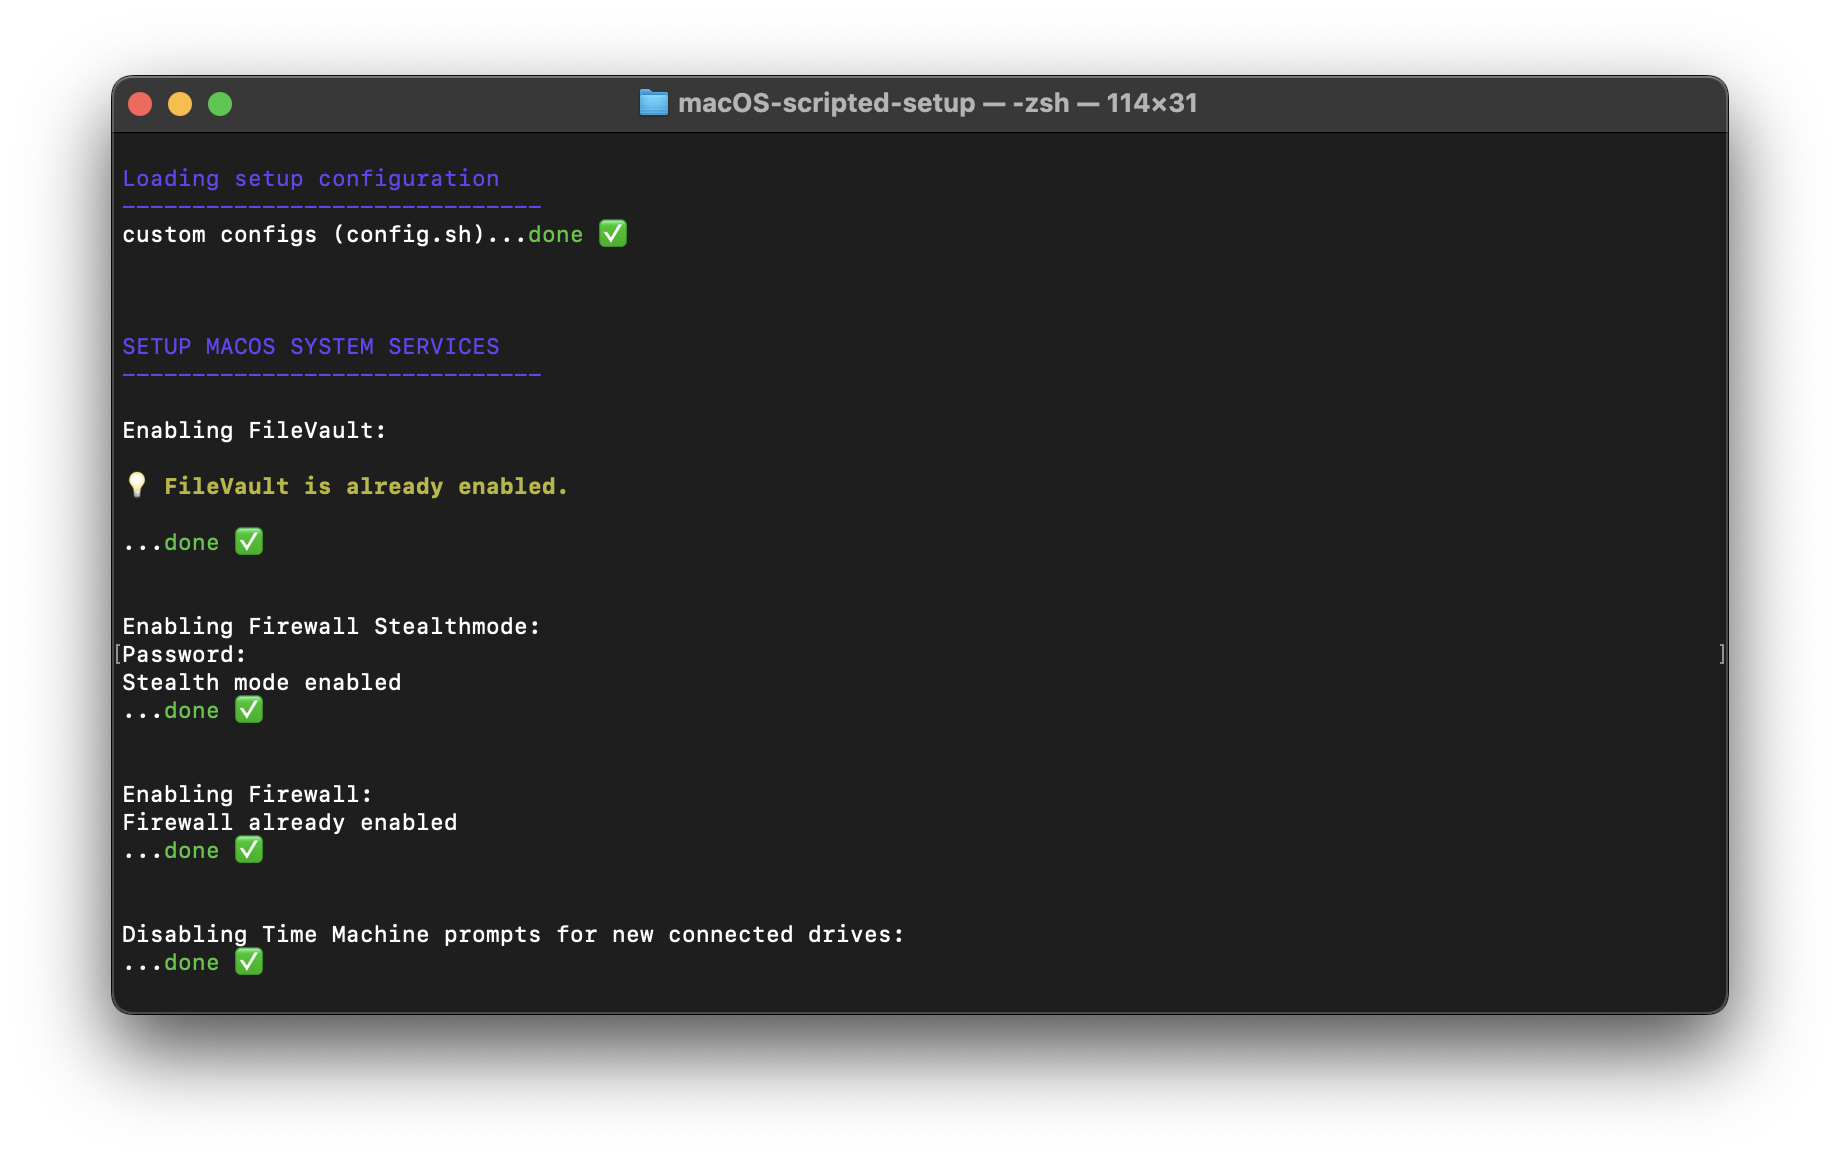The image size is (1840, 1162).
Task: Click the green full-screen window button
Action: tap(220, 104)
